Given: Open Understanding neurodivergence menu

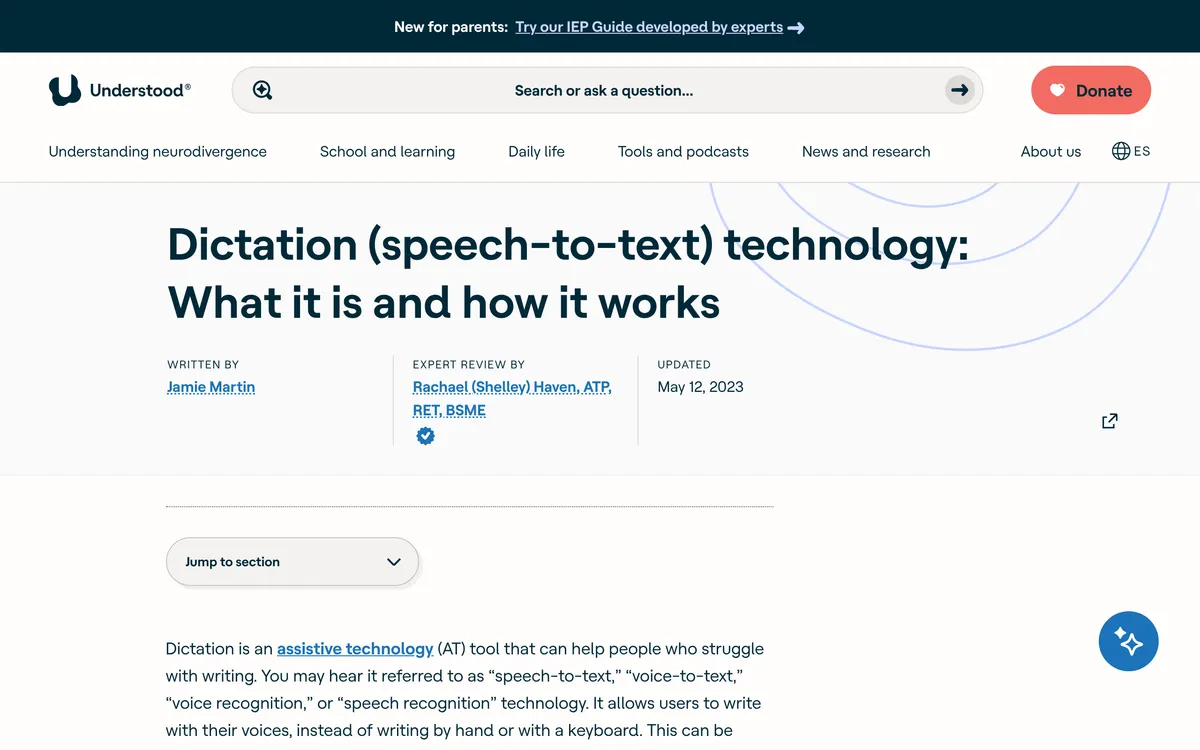Looking at the screenshot, I should (x=158, y=152).
